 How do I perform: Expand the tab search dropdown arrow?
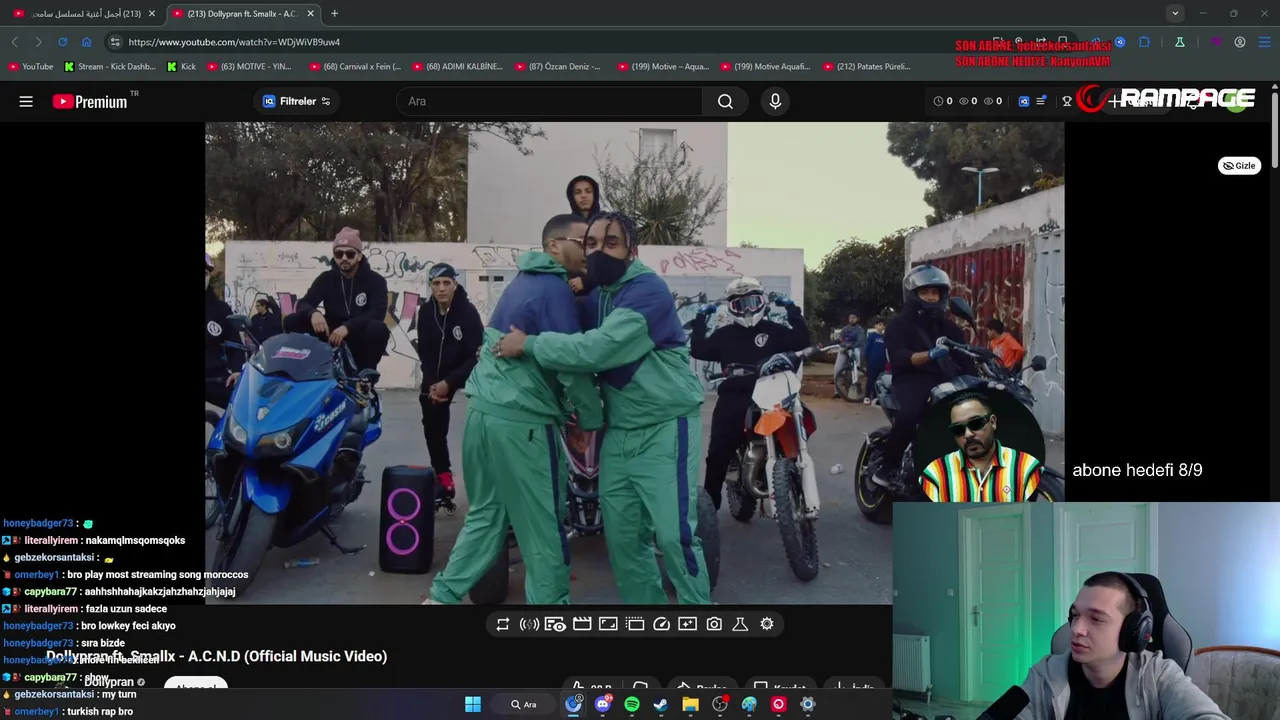click(1175, 13)
